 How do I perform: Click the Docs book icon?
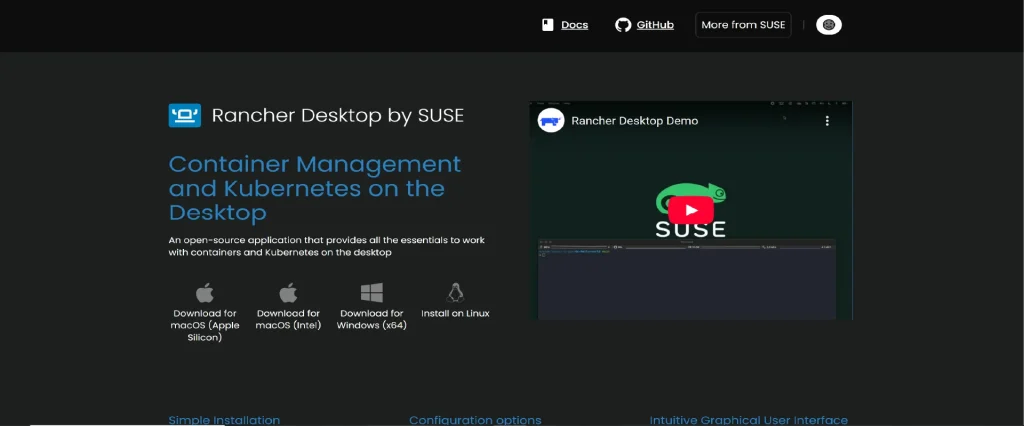coord(548,25)
